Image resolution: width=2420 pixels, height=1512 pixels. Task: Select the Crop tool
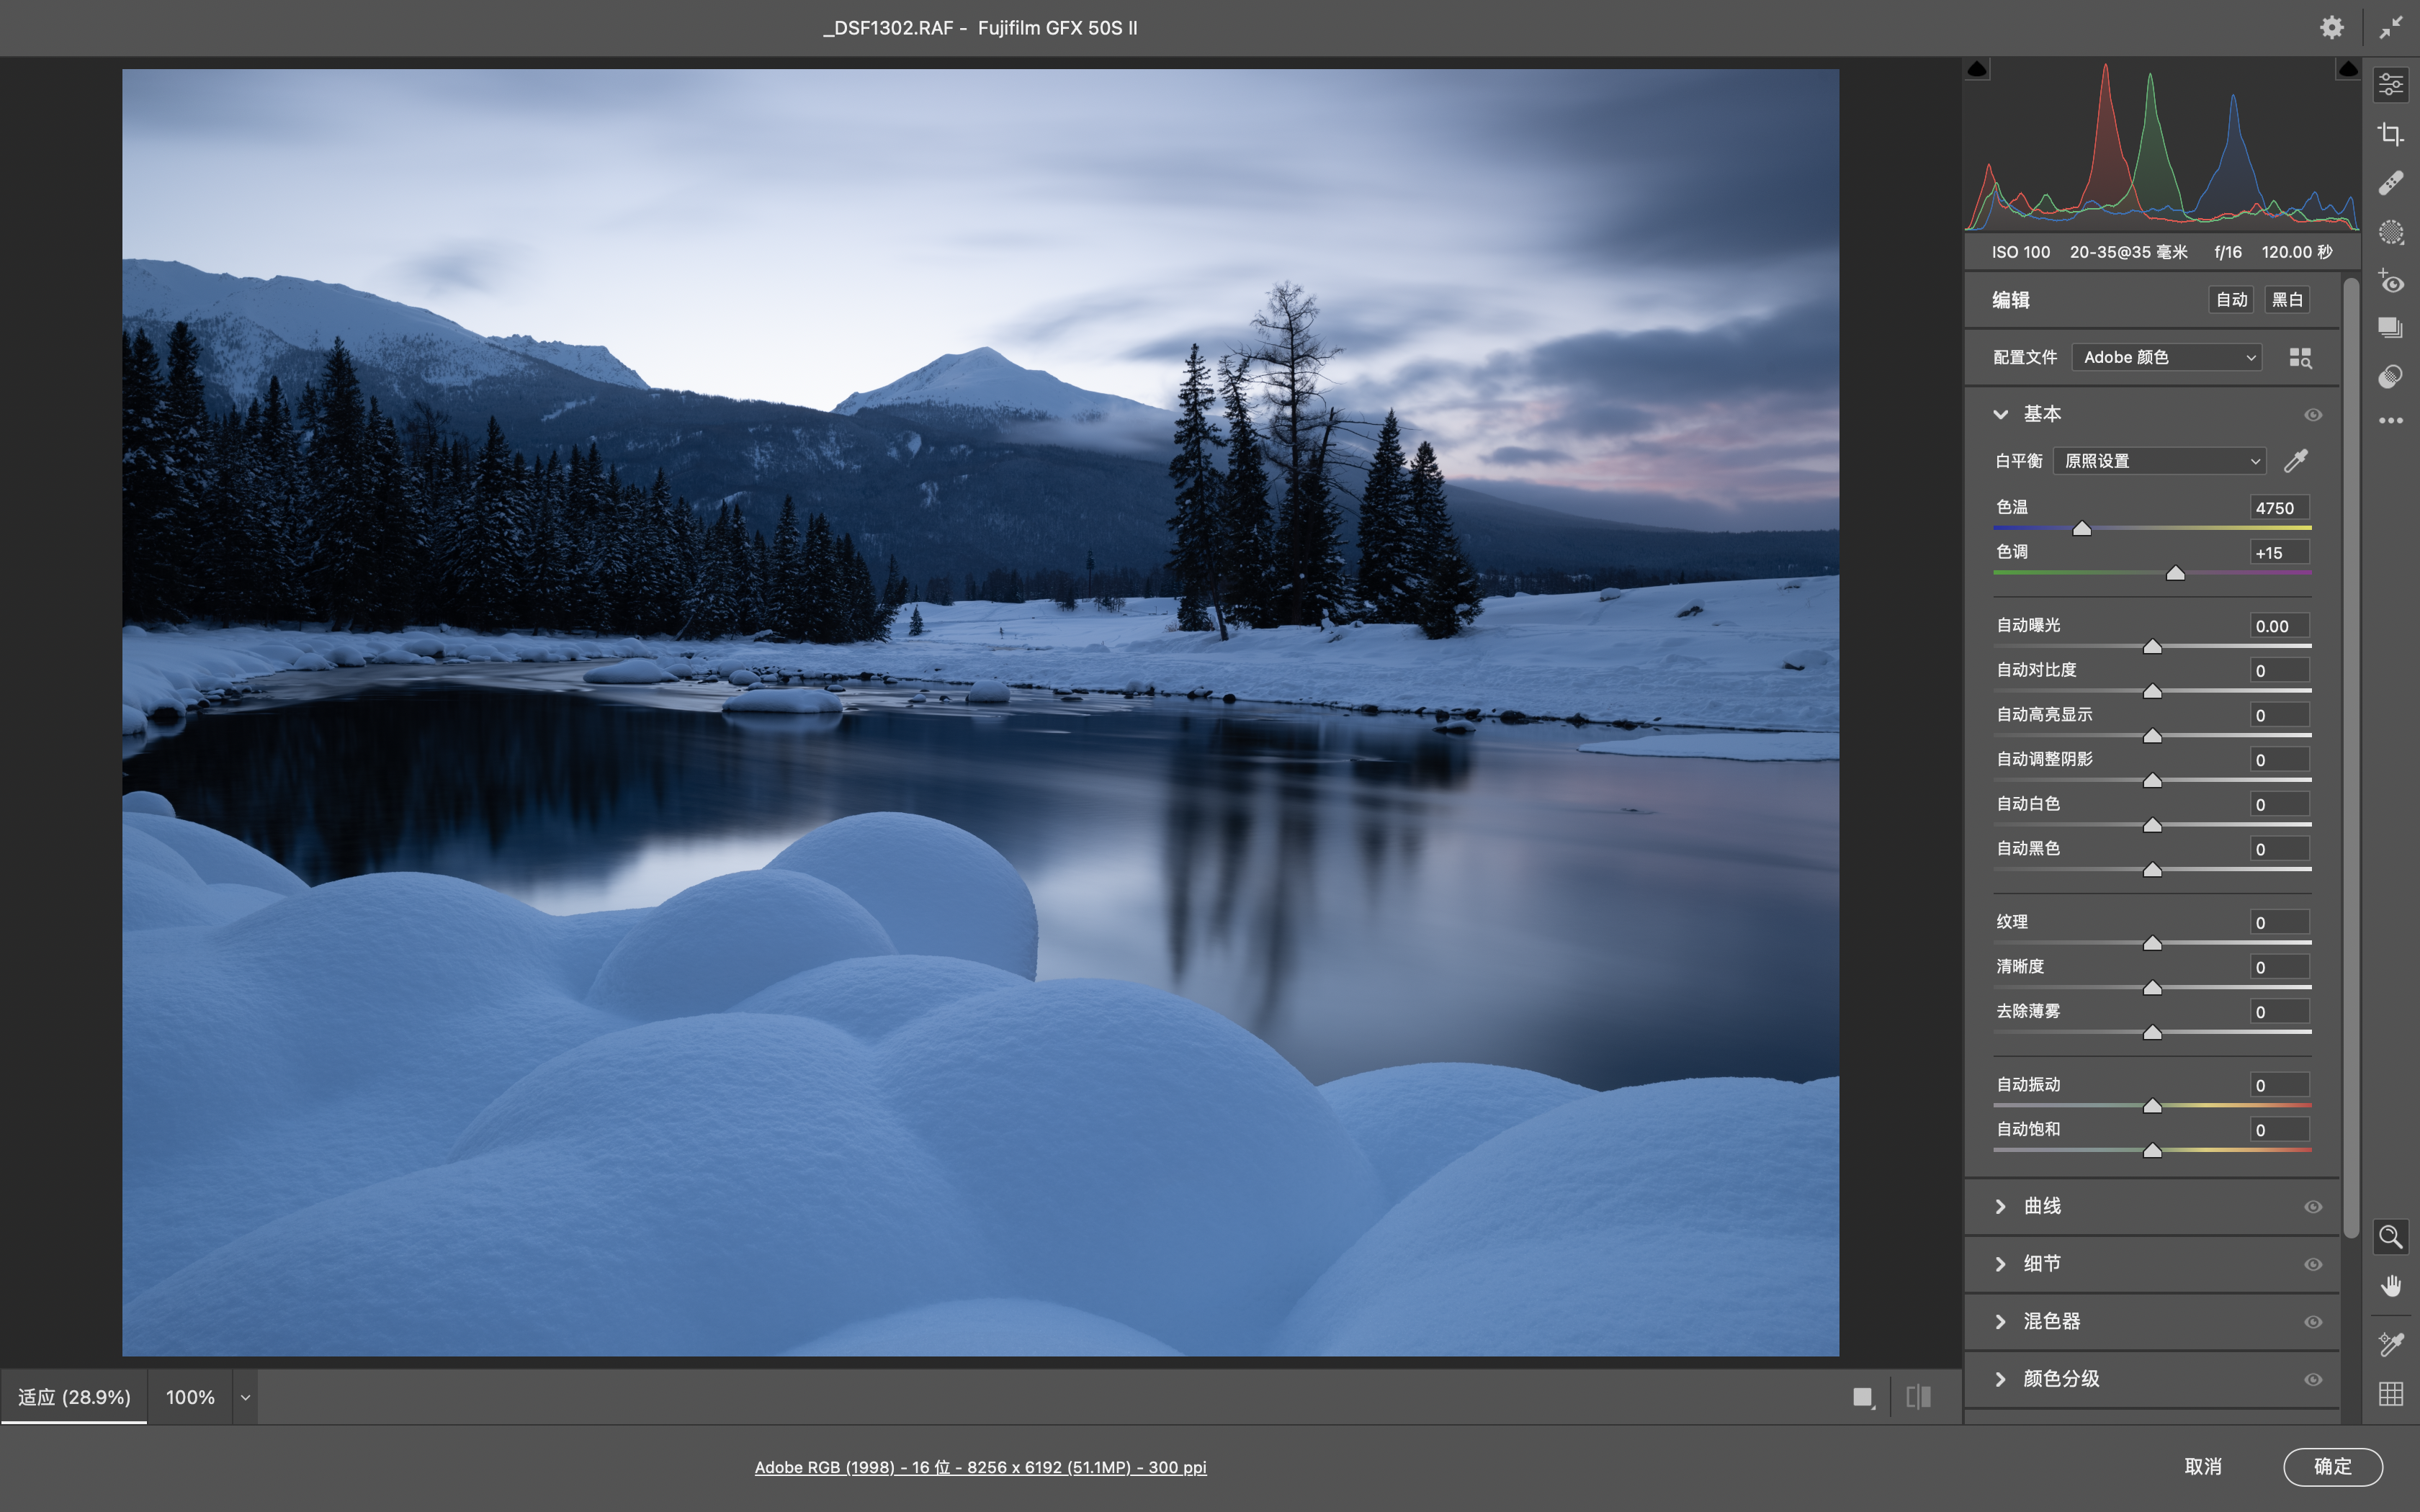coord(2391,134)
